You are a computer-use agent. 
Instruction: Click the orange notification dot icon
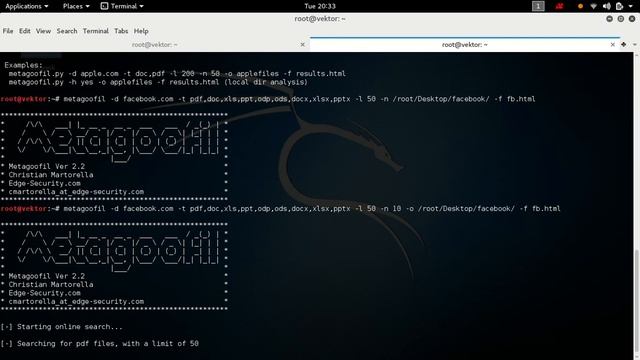click(580, 6)
